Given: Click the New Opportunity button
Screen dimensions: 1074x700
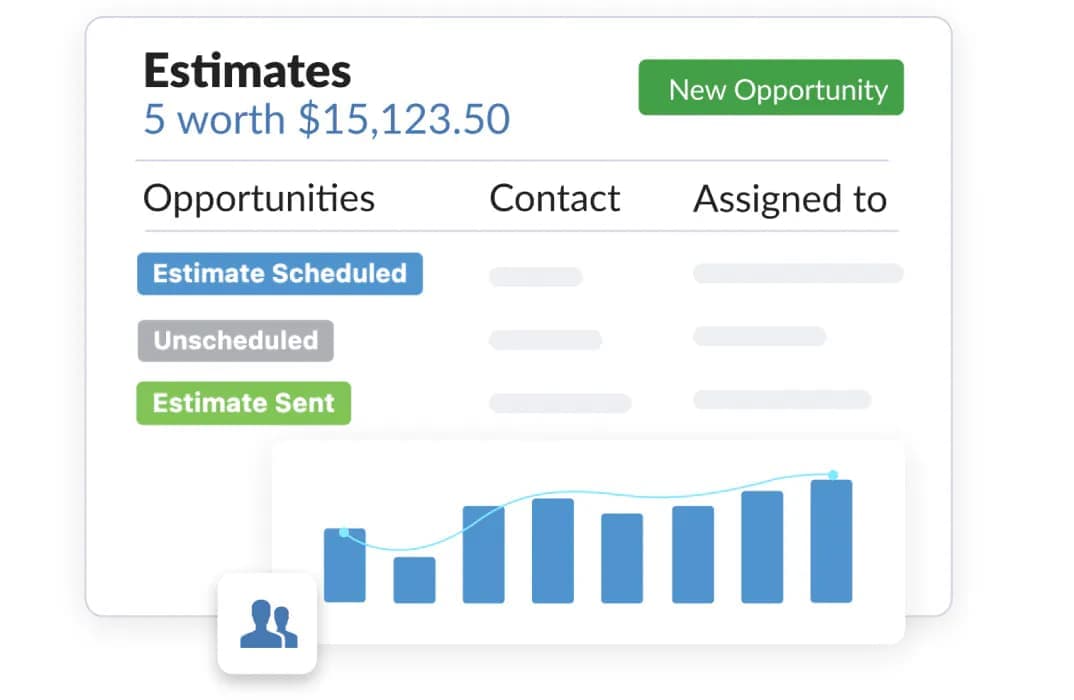Looking at the screenshot, I should 770,88.
